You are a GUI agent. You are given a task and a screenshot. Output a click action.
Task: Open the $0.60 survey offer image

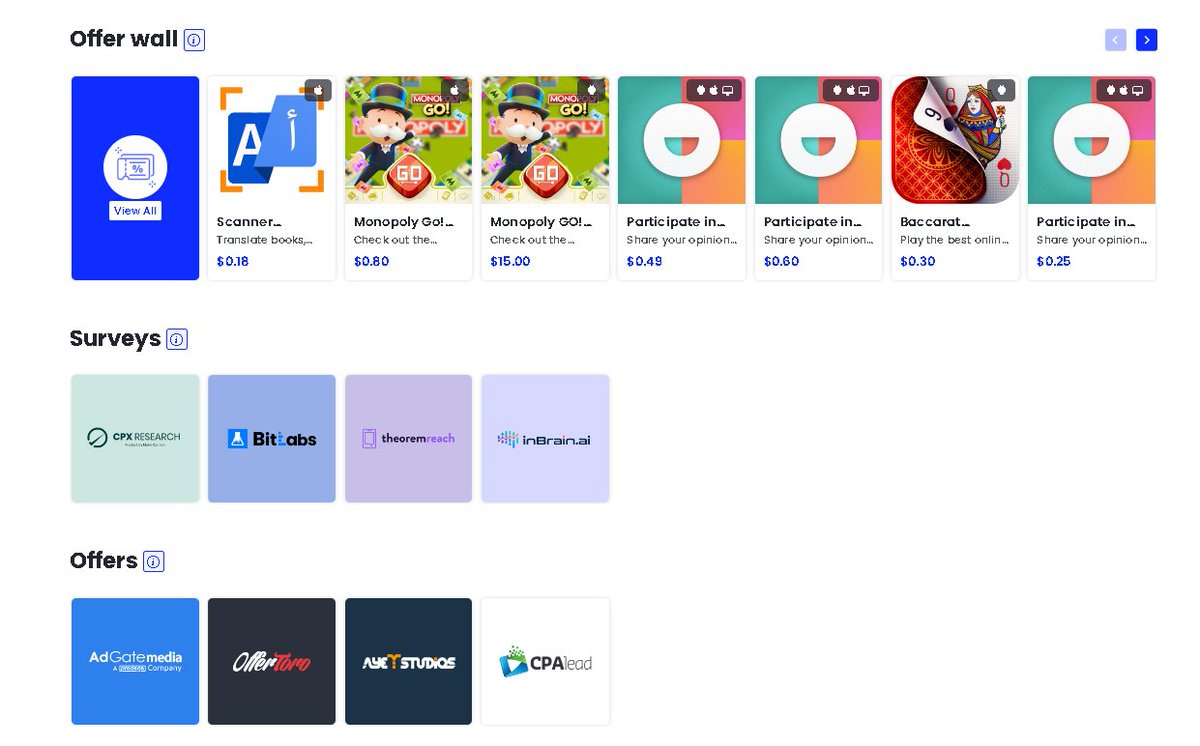(x=818, y=140)
